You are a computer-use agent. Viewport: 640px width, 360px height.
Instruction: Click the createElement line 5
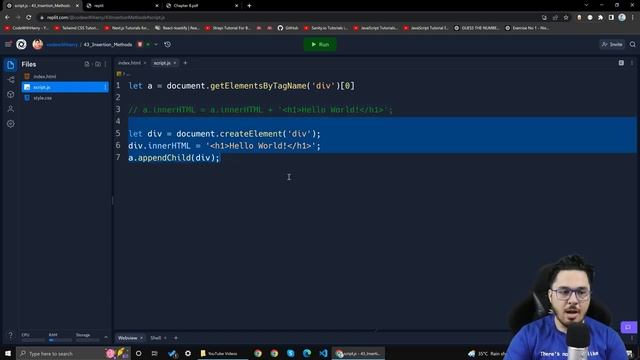pyautogui.click(x=224, y=134)
